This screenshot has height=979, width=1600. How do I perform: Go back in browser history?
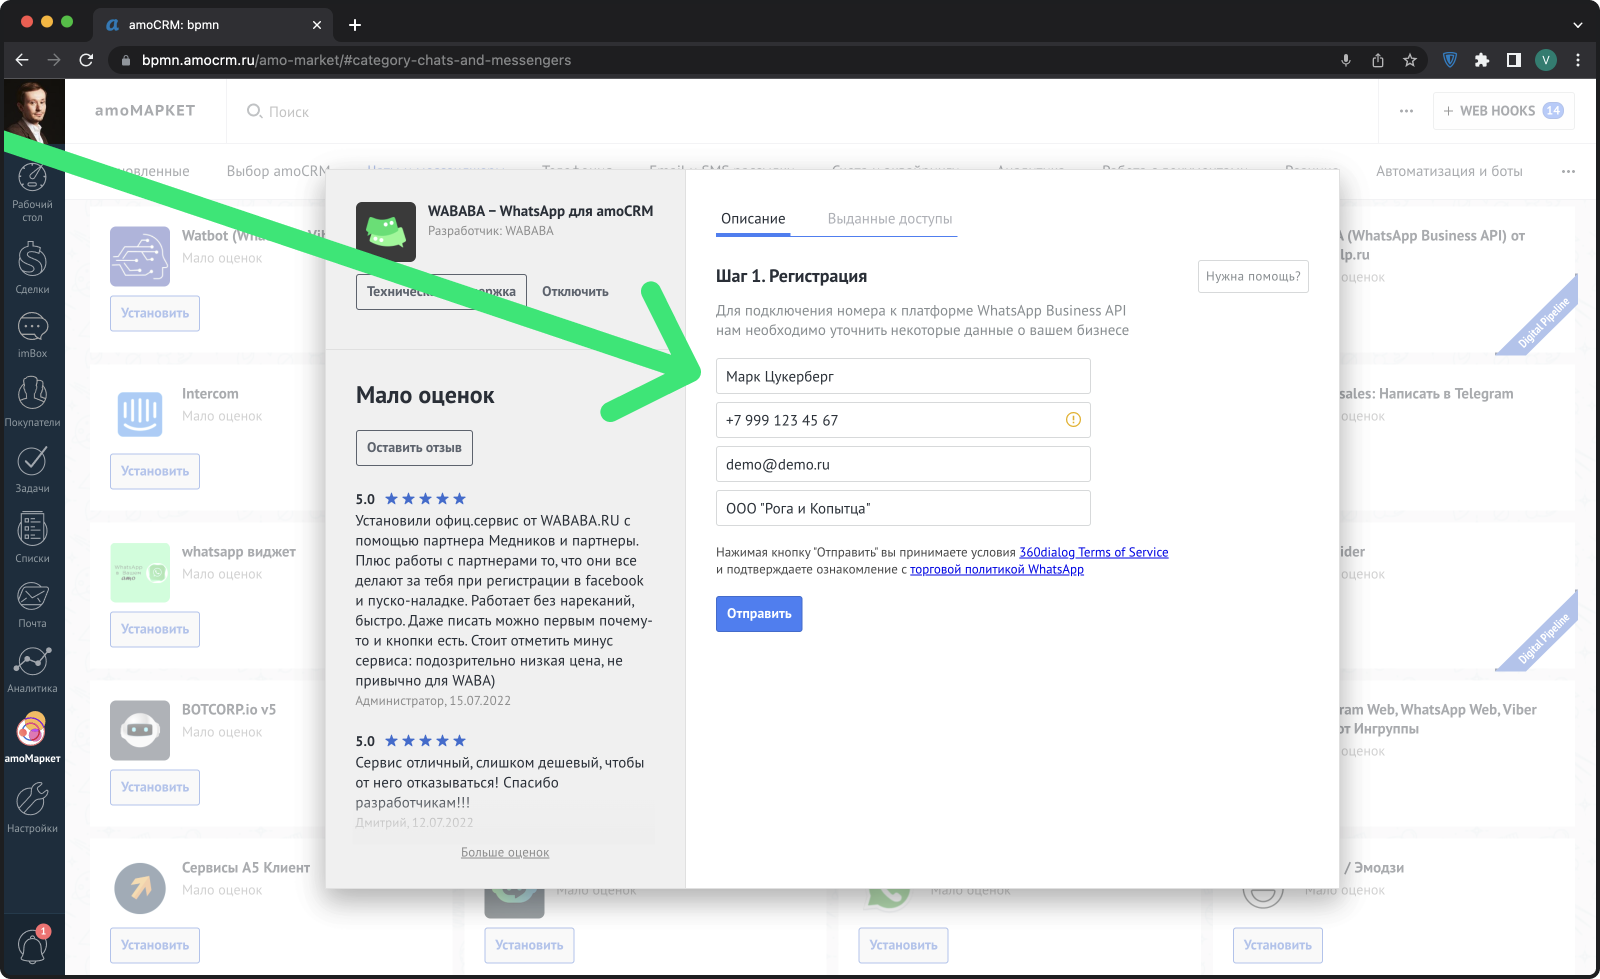pos(22,60)
